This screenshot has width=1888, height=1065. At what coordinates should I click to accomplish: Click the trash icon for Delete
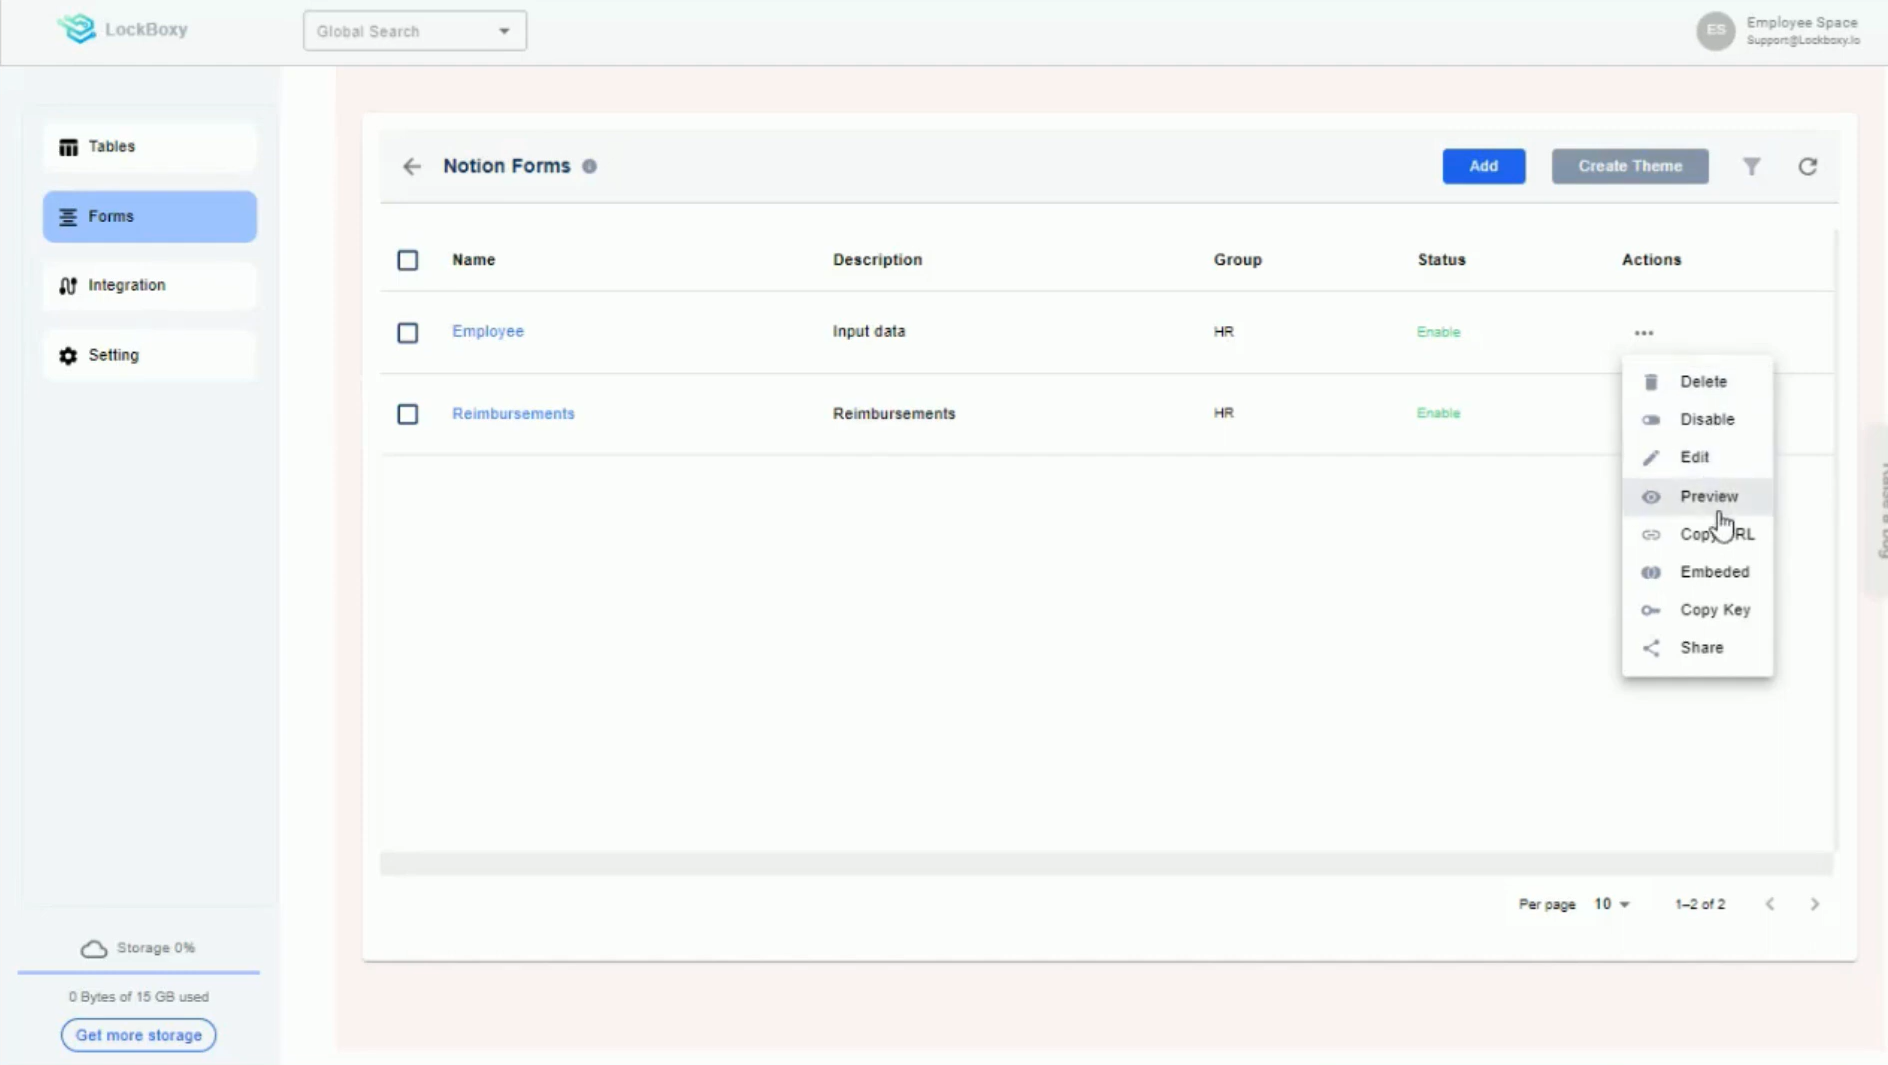pos(1651,382)
